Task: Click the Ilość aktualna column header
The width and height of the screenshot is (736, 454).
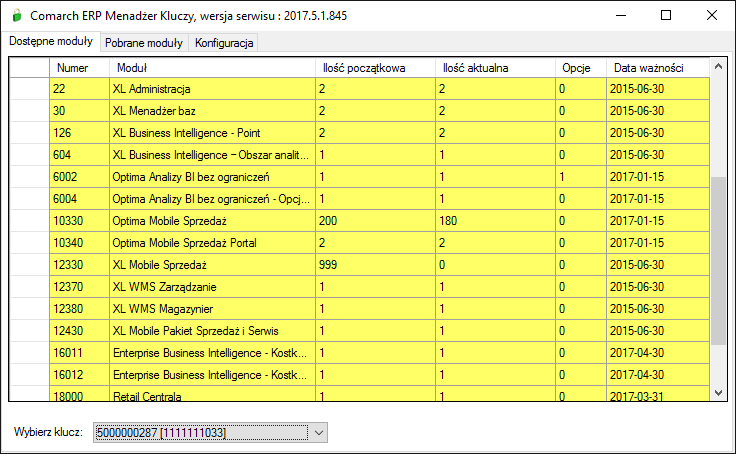Action: click(495, 67)
